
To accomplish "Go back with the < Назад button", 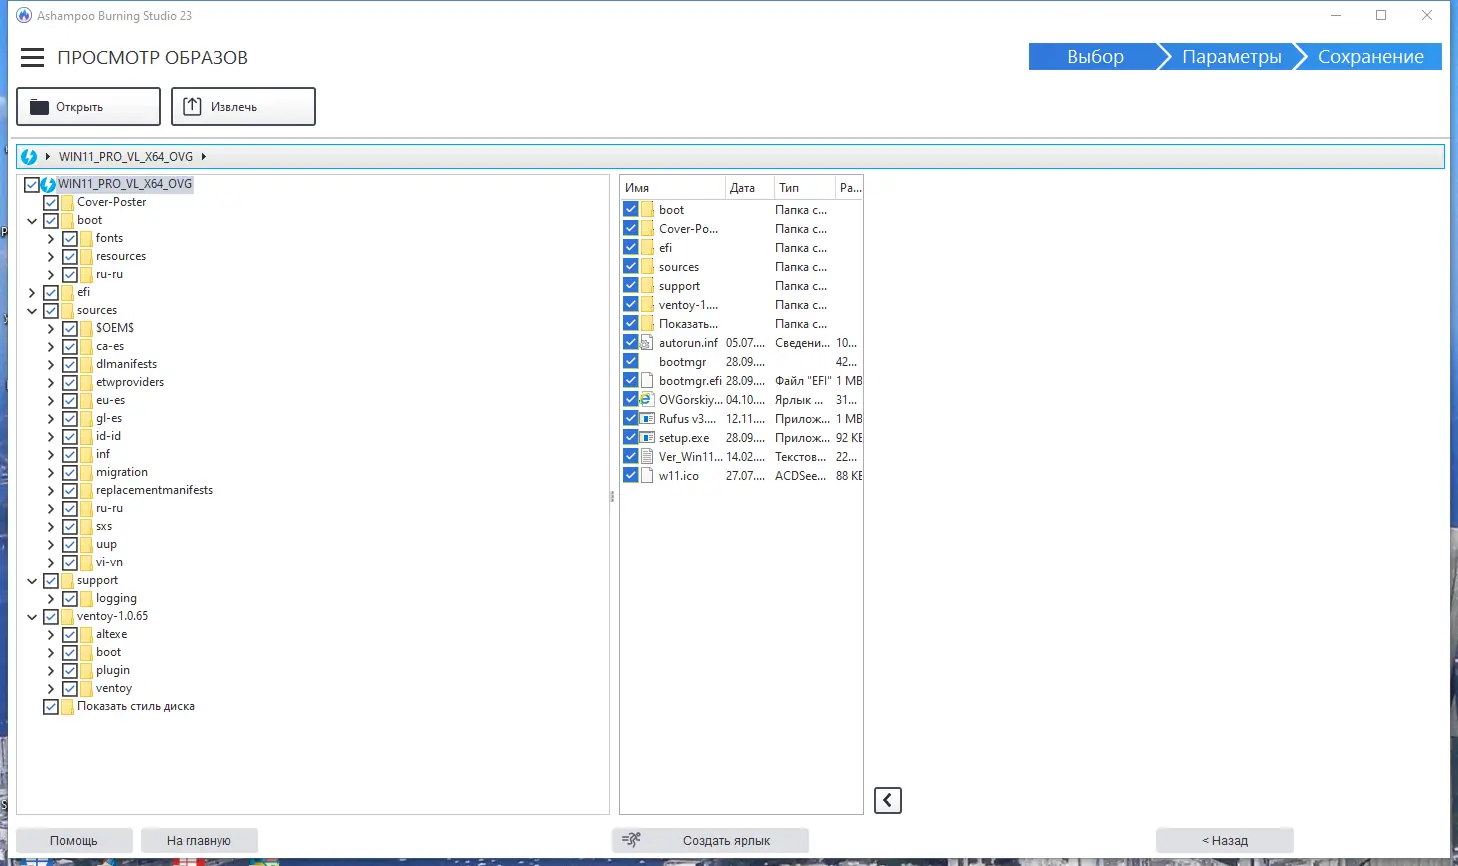I will pos(1225,841).
